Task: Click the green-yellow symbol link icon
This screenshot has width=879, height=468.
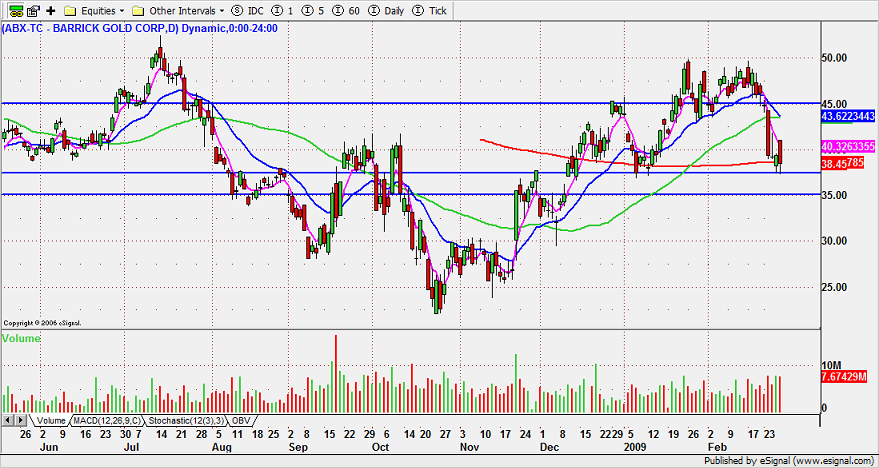Action: tap(17, 11)
